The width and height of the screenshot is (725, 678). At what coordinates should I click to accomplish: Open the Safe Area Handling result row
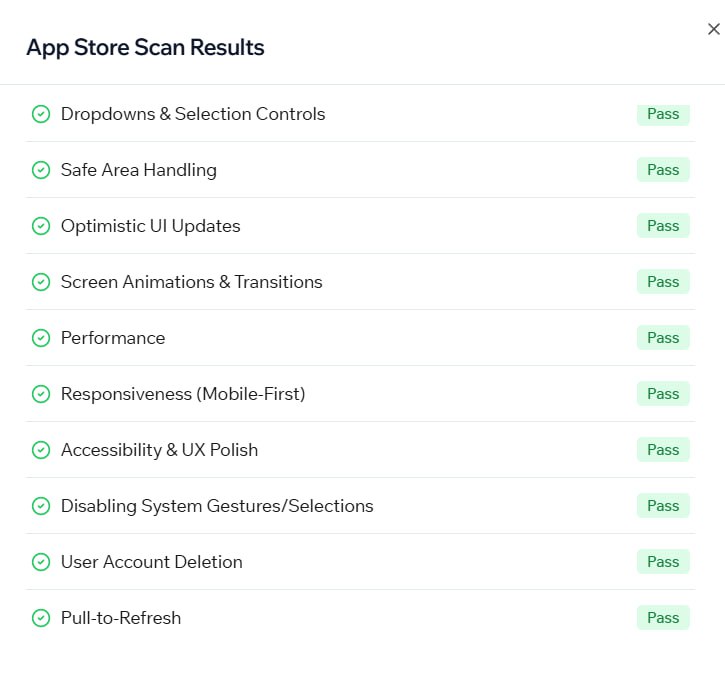(138, 170)
